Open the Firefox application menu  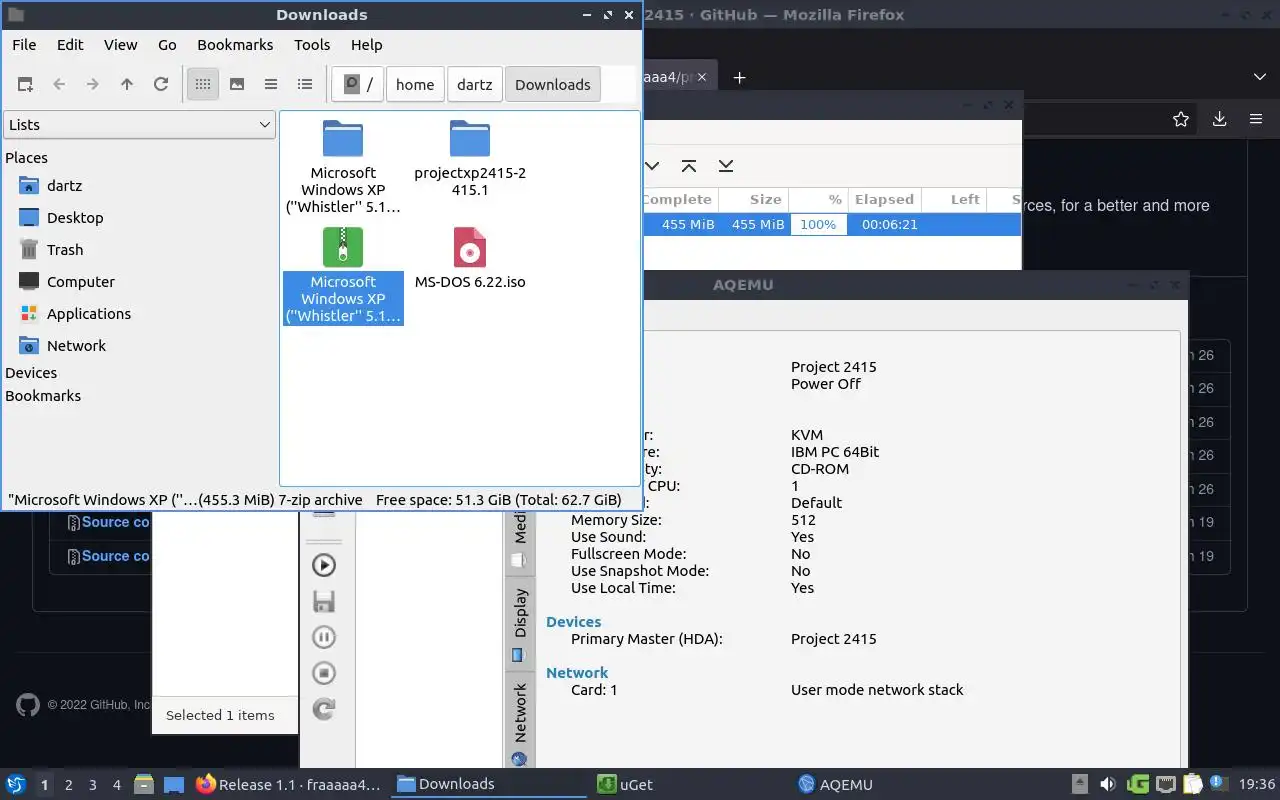(x=1256, y=119)
